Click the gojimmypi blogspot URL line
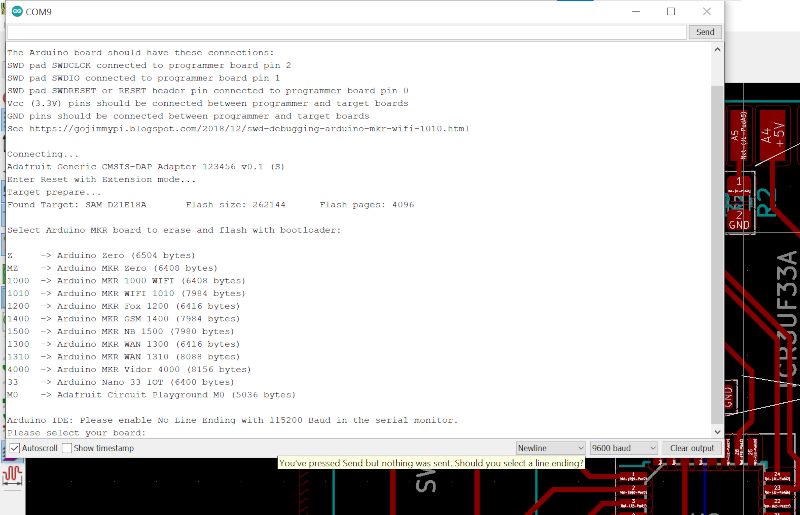The height and width of the screenshot is (515, 800). click(238, 129)
